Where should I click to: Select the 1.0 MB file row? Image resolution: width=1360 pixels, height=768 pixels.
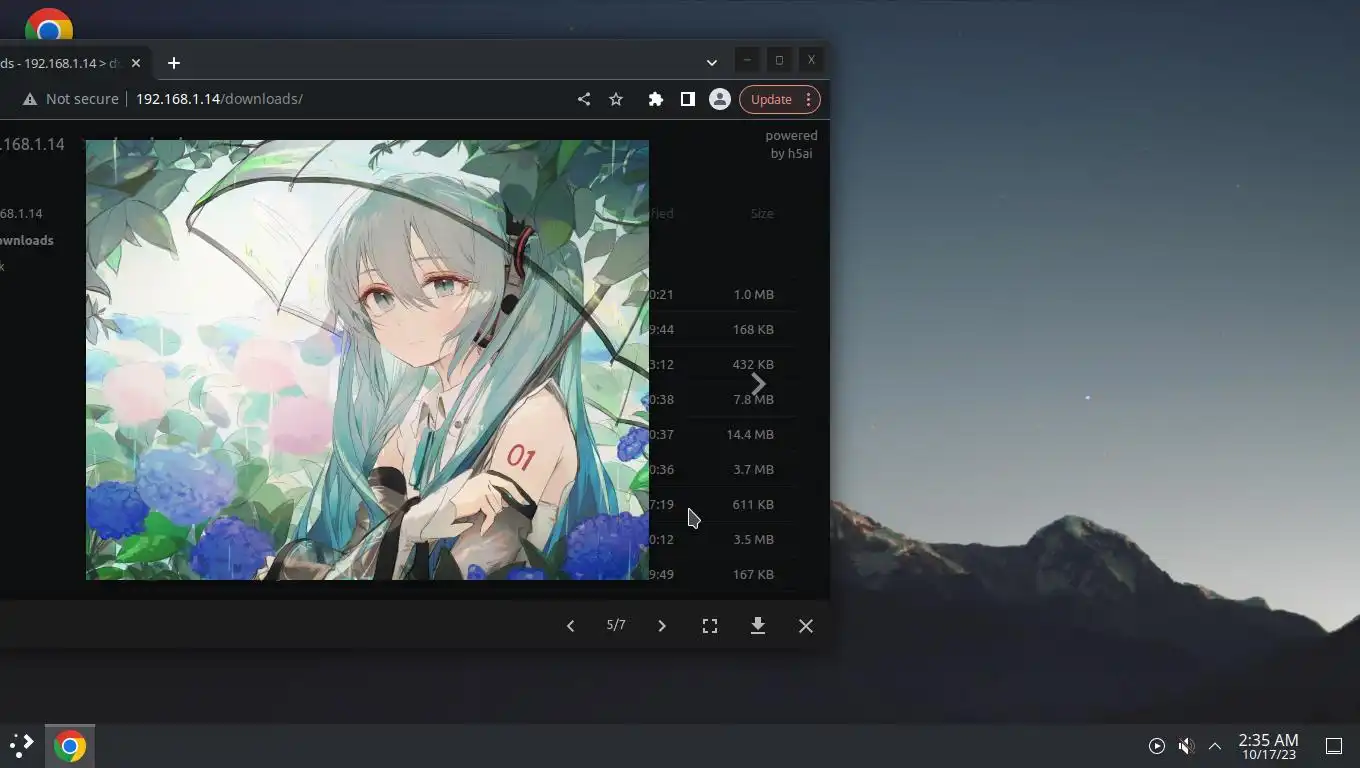point(722,294)
